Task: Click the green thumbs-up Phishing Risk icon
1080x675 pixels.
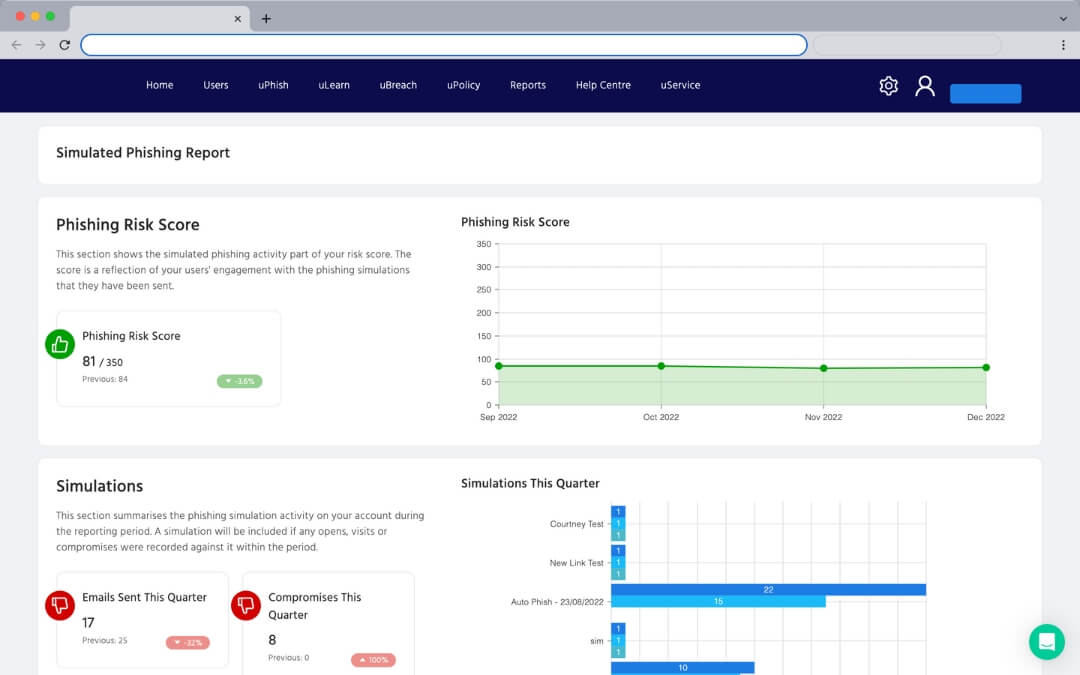Action: 60,345
